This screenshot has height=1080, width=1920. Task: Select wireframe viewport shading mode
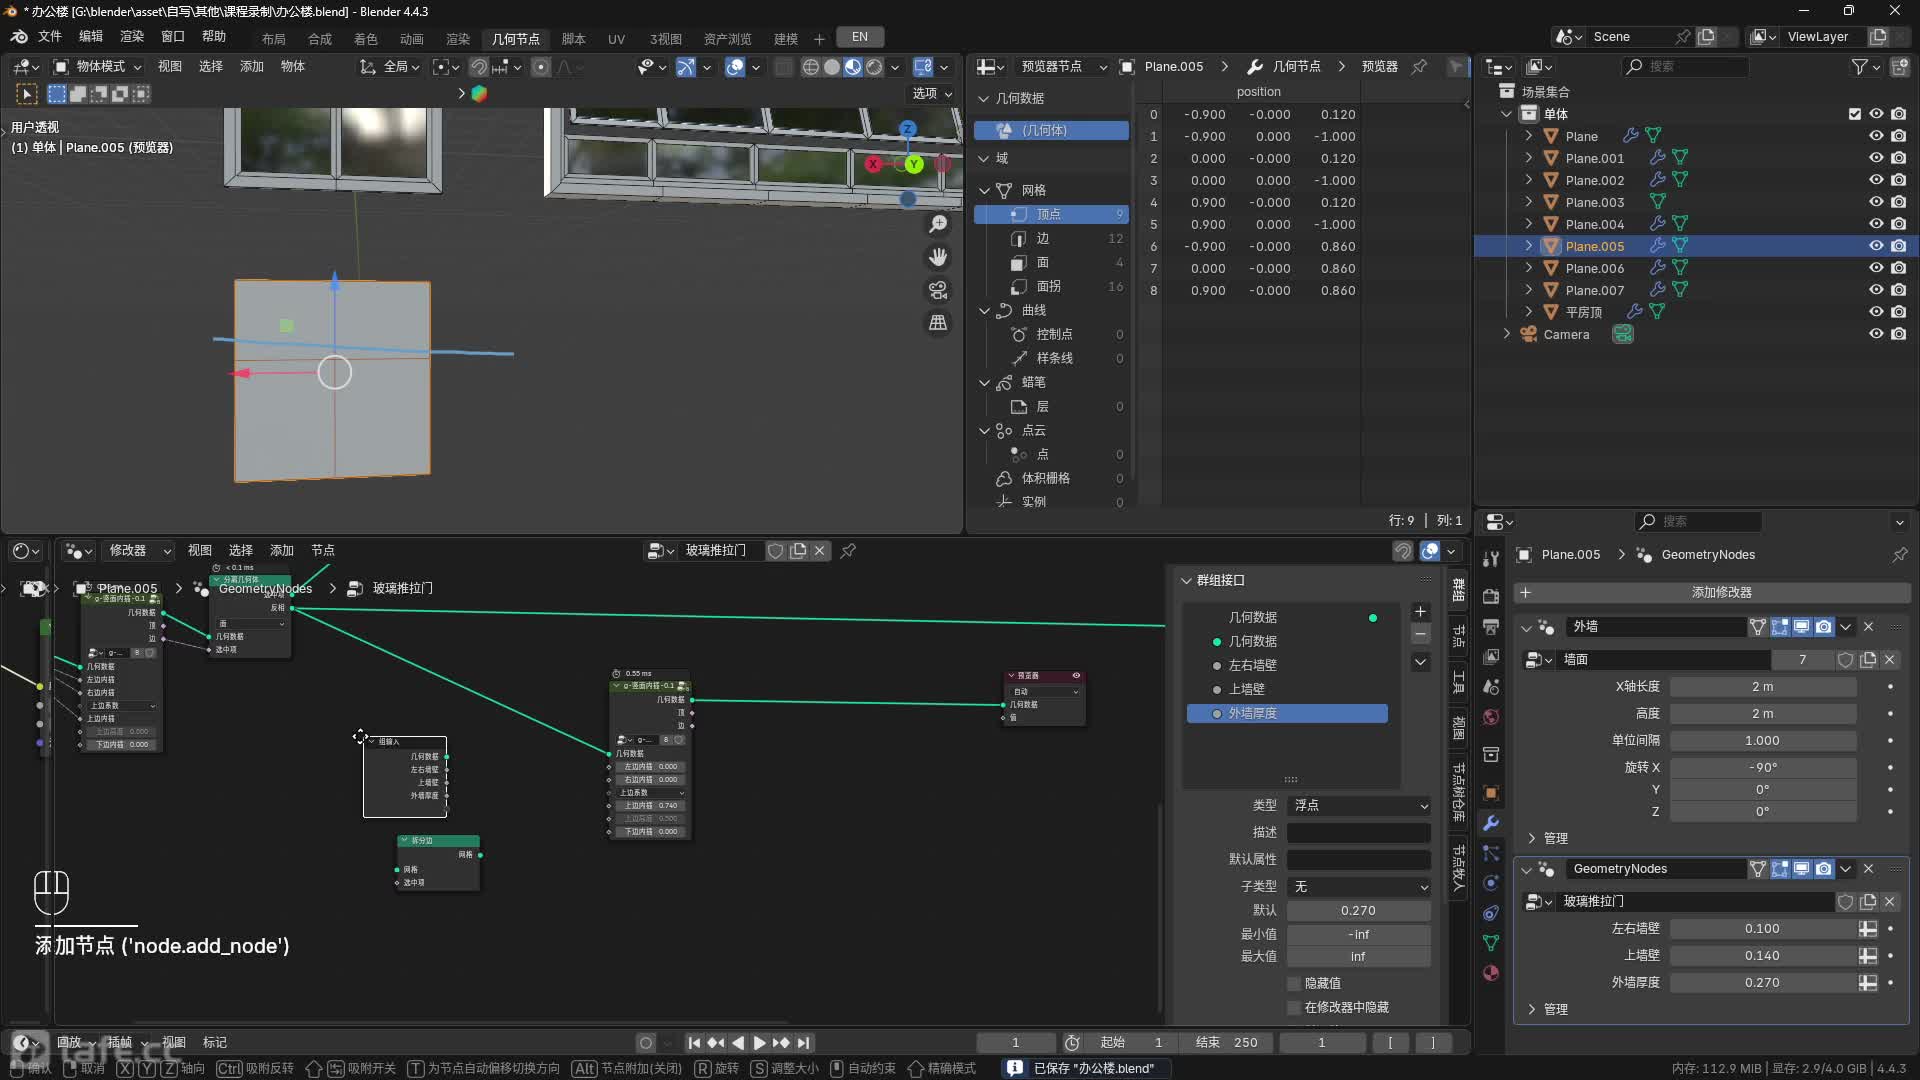(x=811, y=67)
